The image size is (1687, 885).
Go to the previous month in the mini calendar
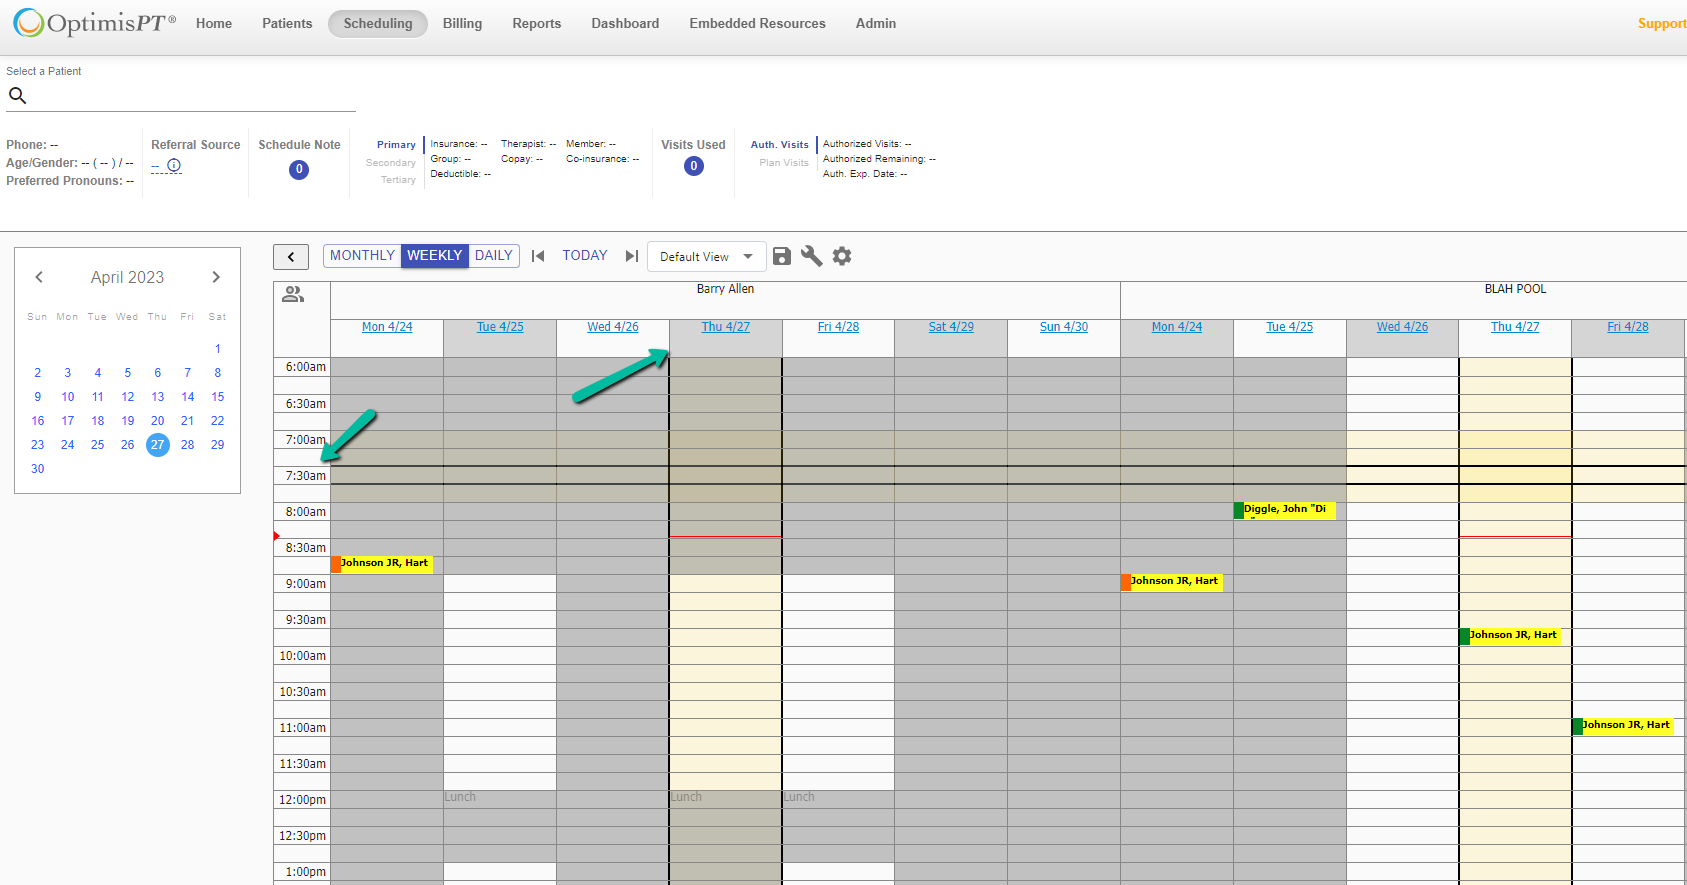(39, 277)
